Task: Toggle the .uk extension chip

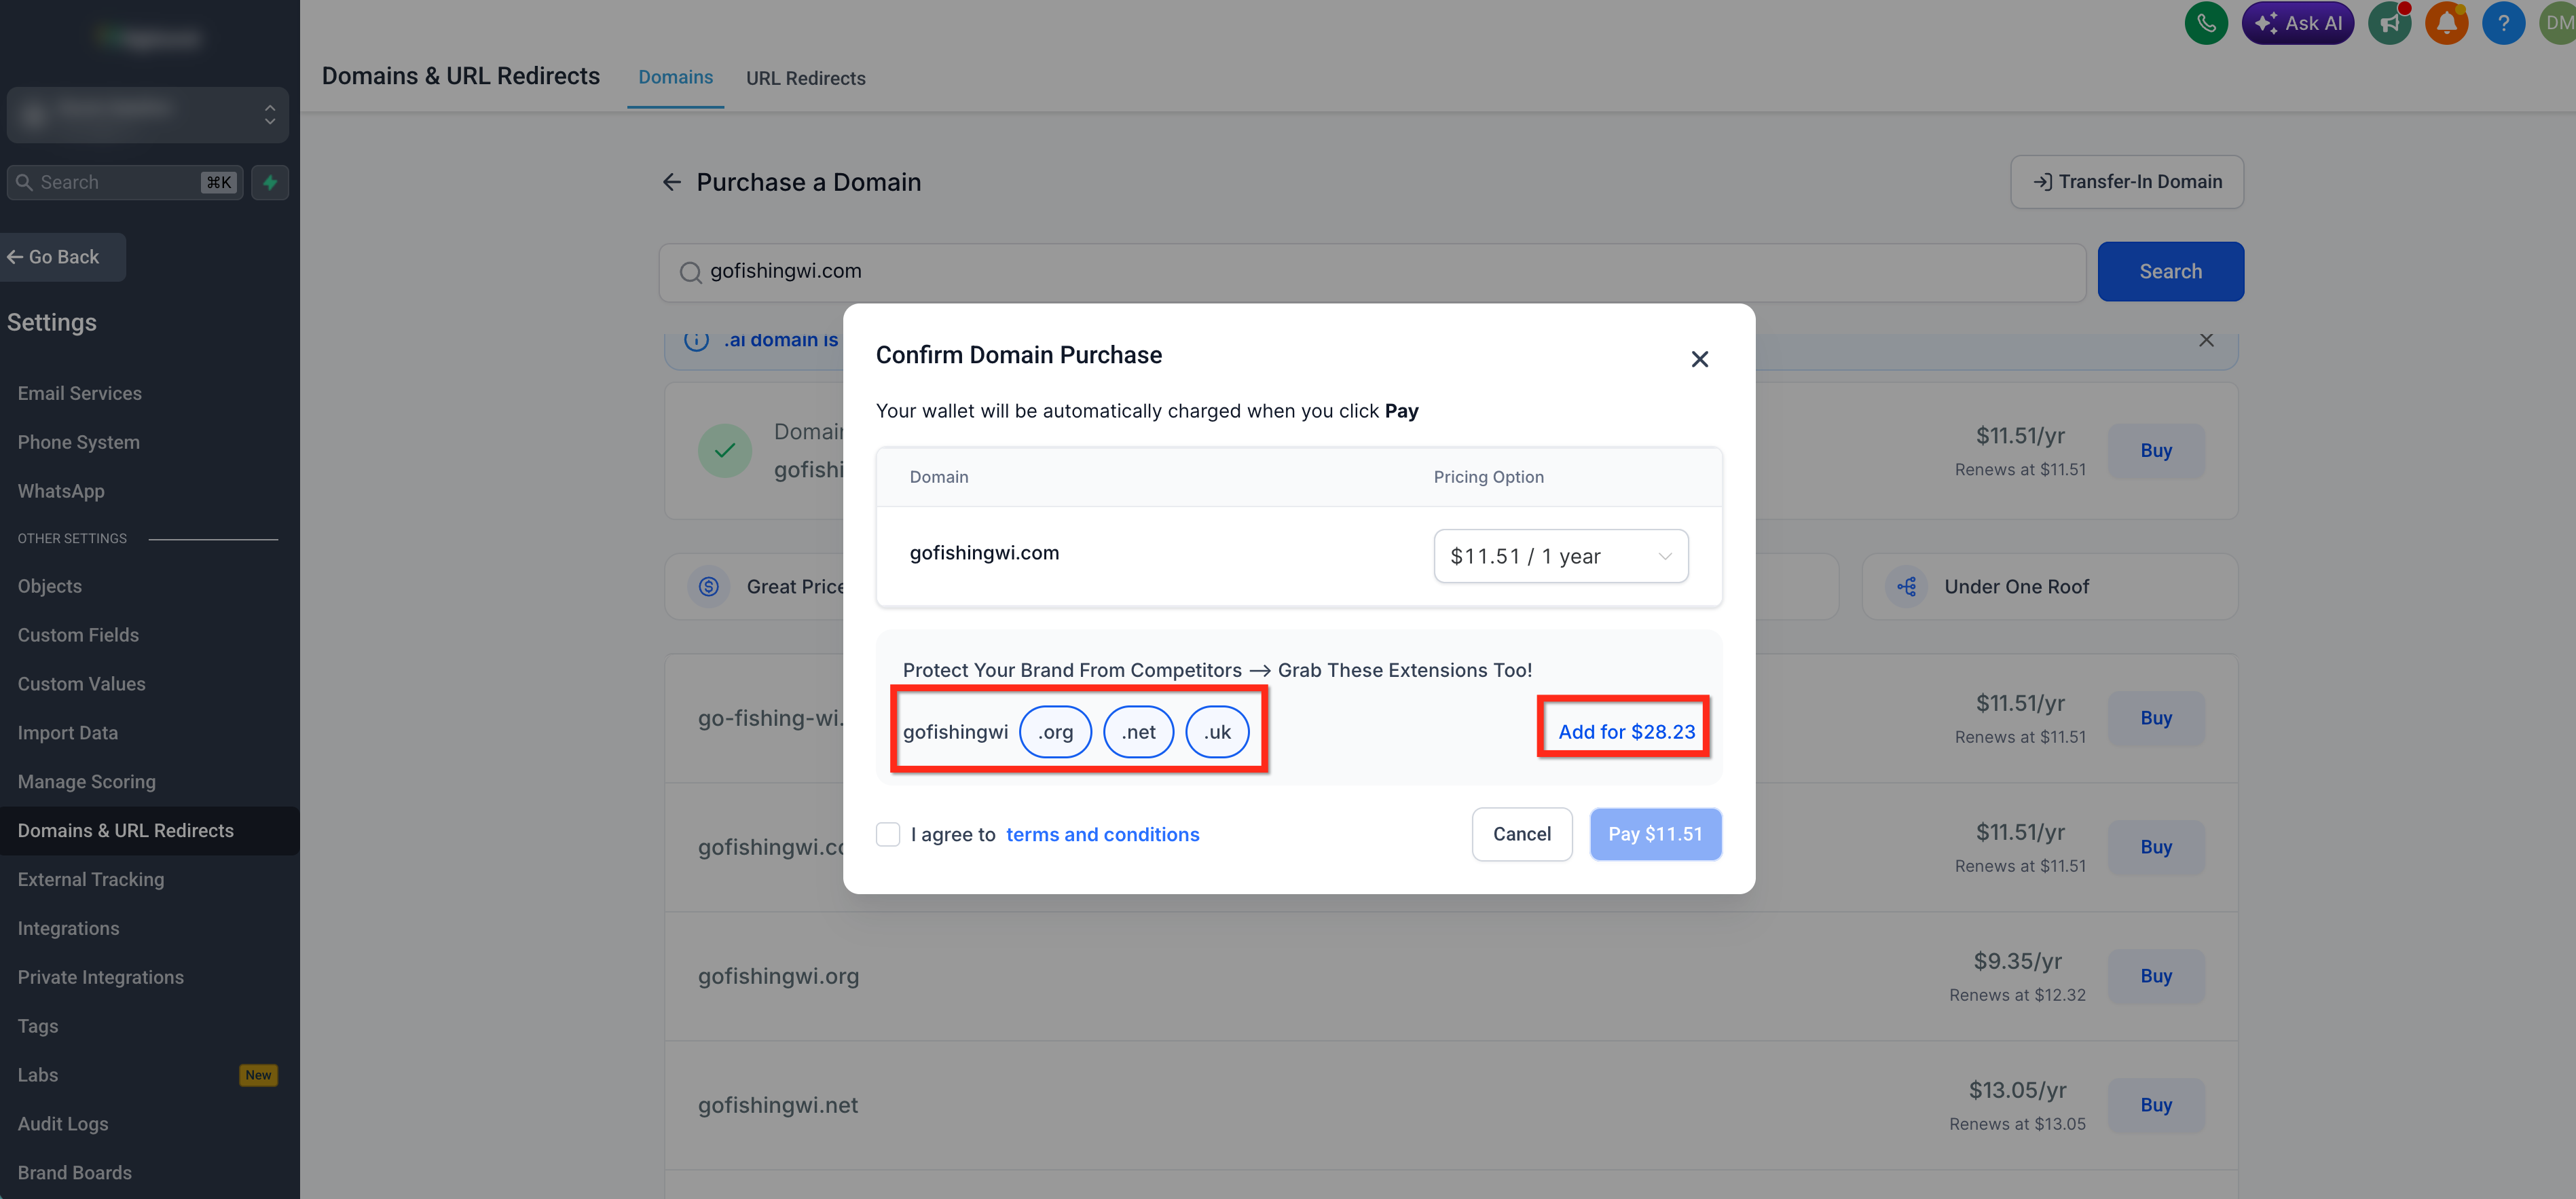Action: [1217, 732]
